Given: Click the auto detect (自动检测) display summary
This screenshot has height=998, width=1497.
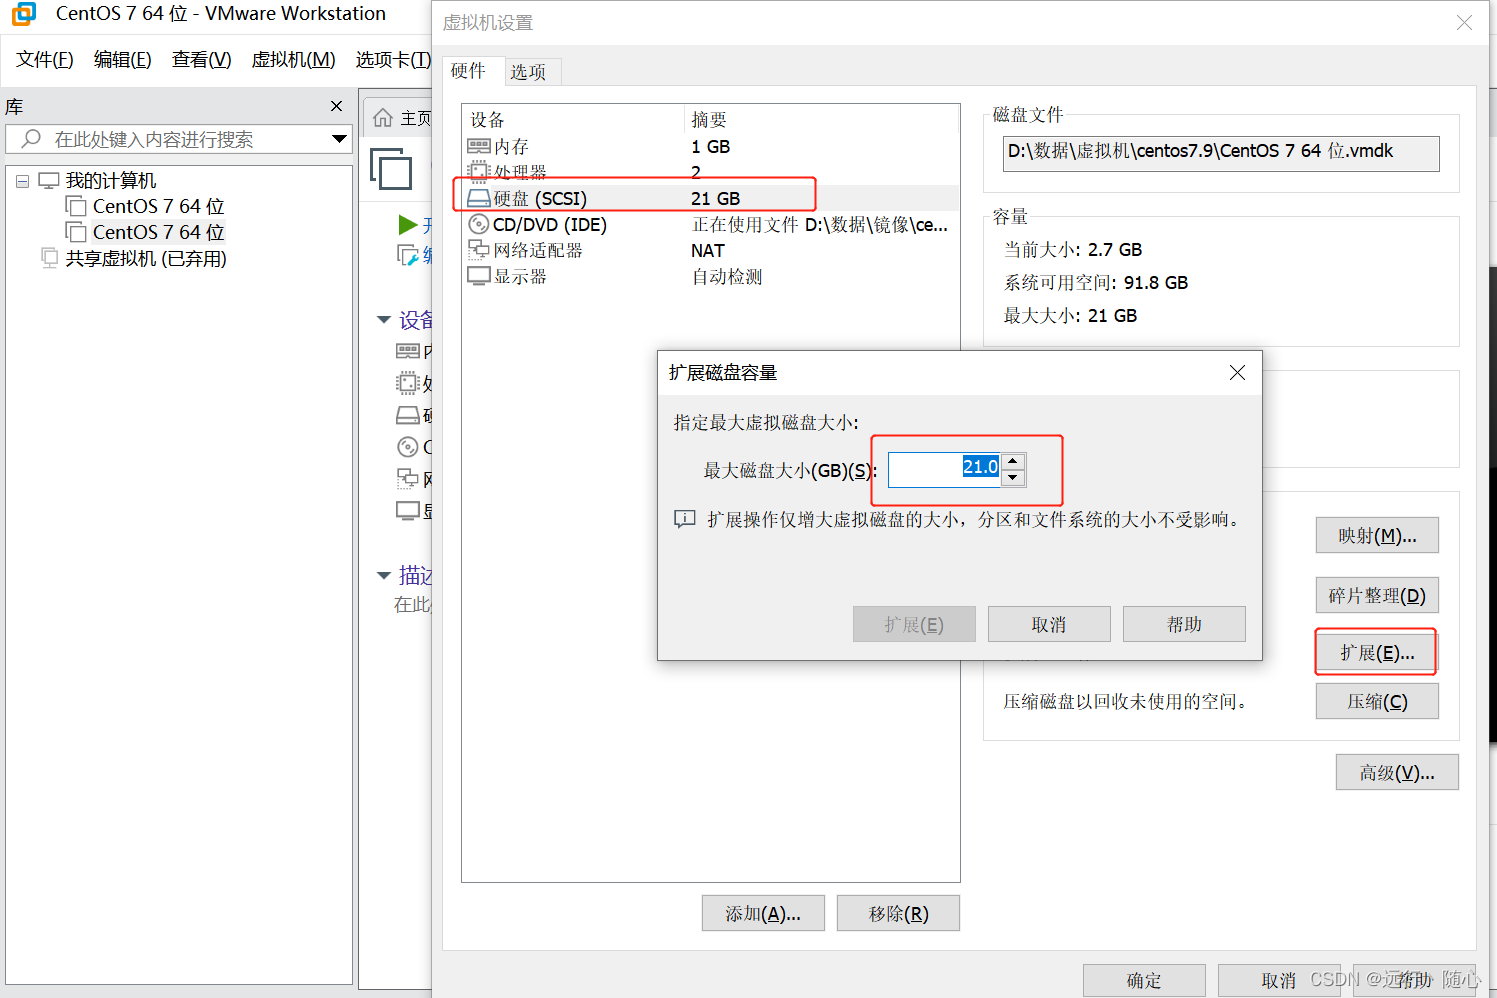Looking at the screenshot, I should pyautogui.click(x=727, y=276).
